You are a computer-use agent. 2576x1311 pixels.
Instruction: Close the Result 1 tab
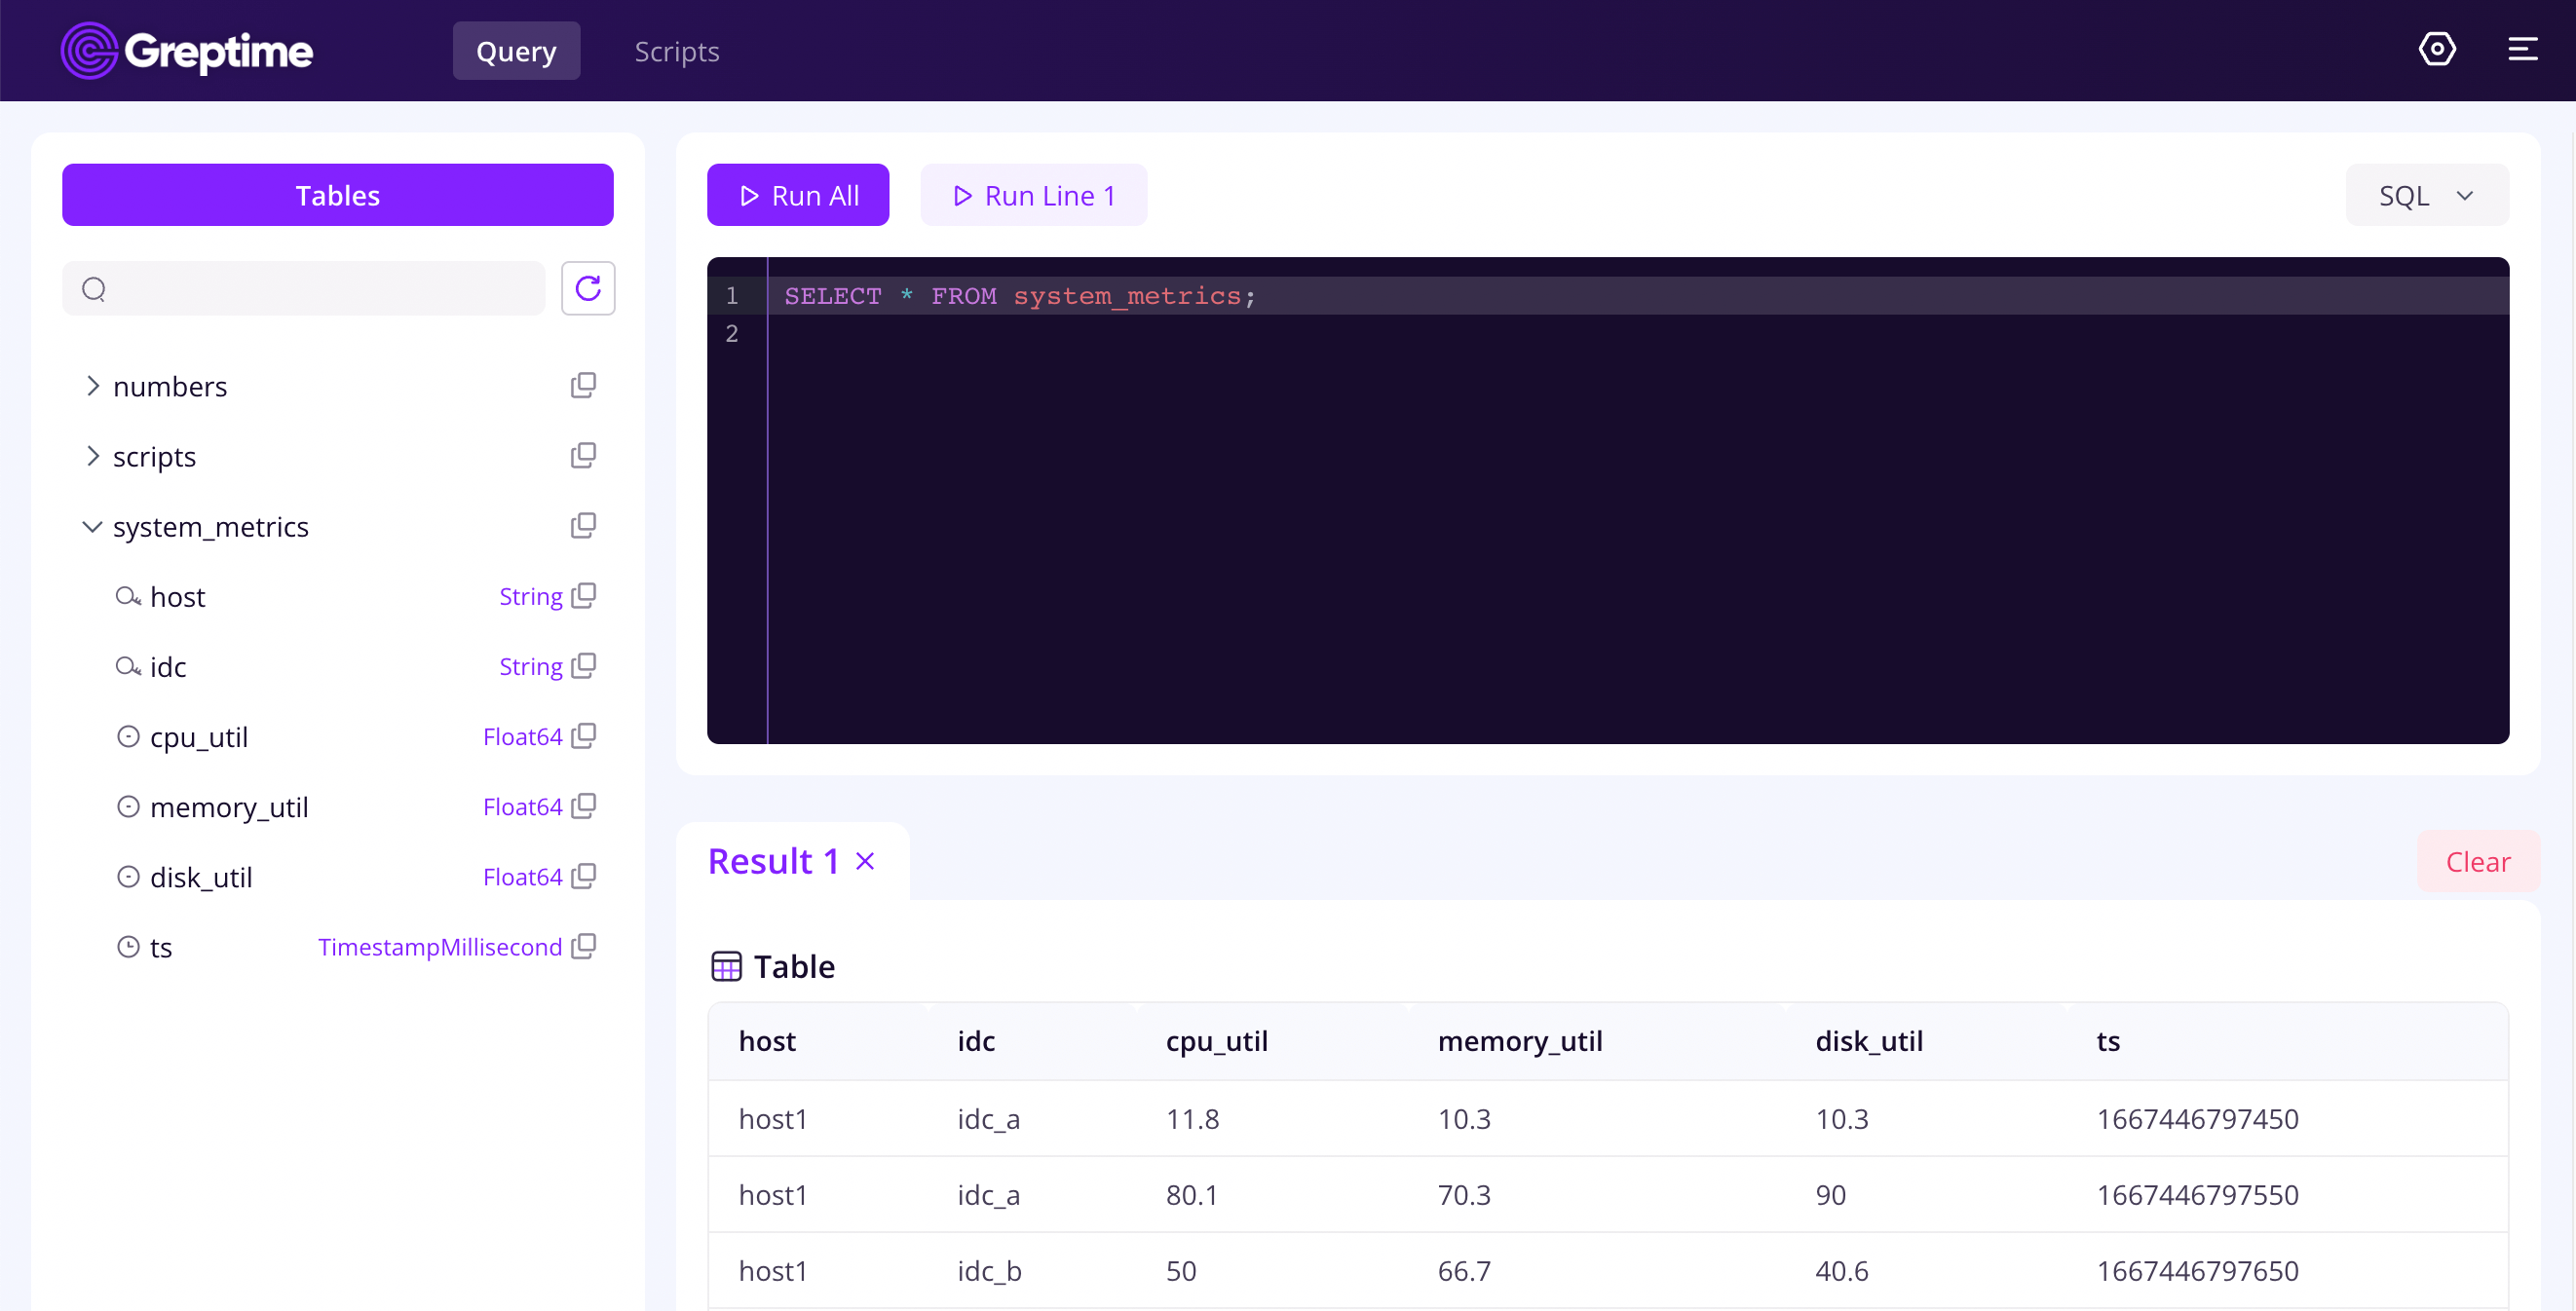coord(864,860)
